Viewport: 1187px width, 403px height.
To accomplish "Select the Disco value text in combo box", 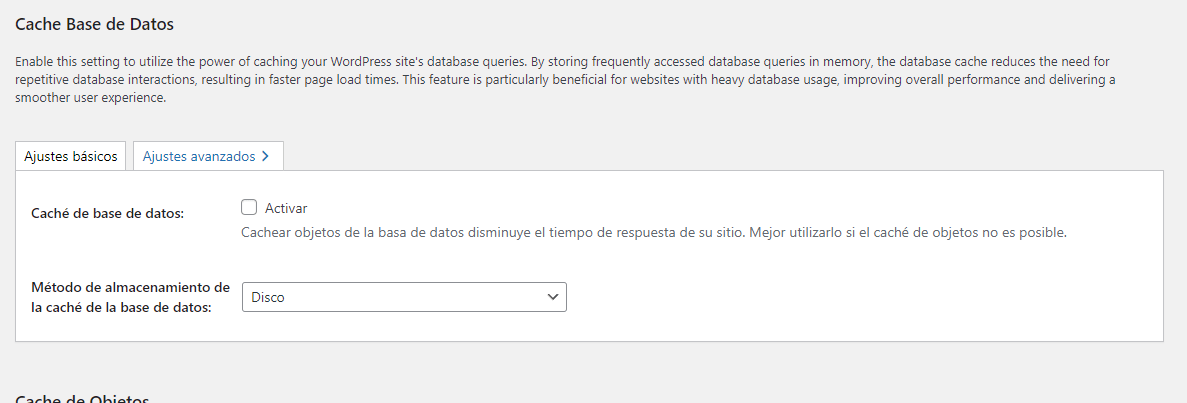I will pos(268,298).
